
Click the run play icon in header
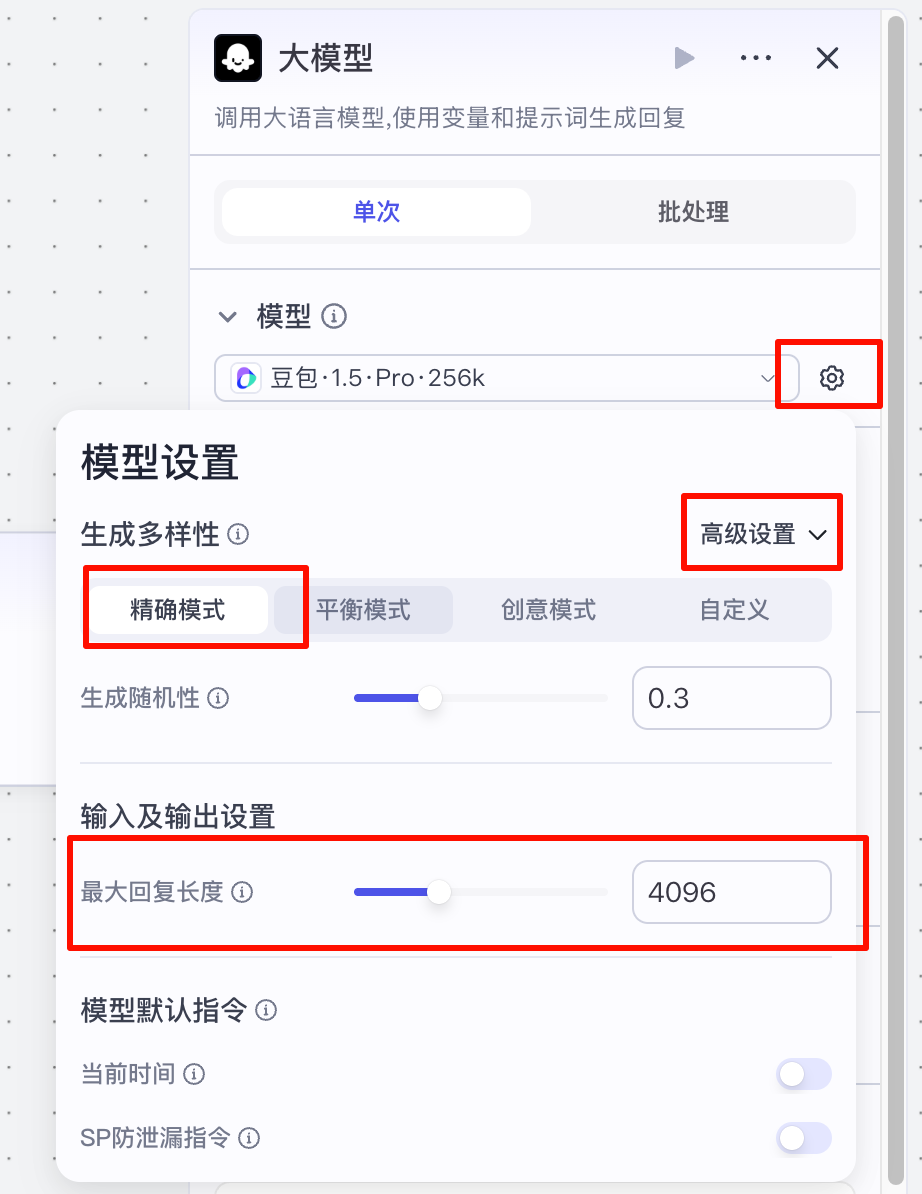(684, 58)
